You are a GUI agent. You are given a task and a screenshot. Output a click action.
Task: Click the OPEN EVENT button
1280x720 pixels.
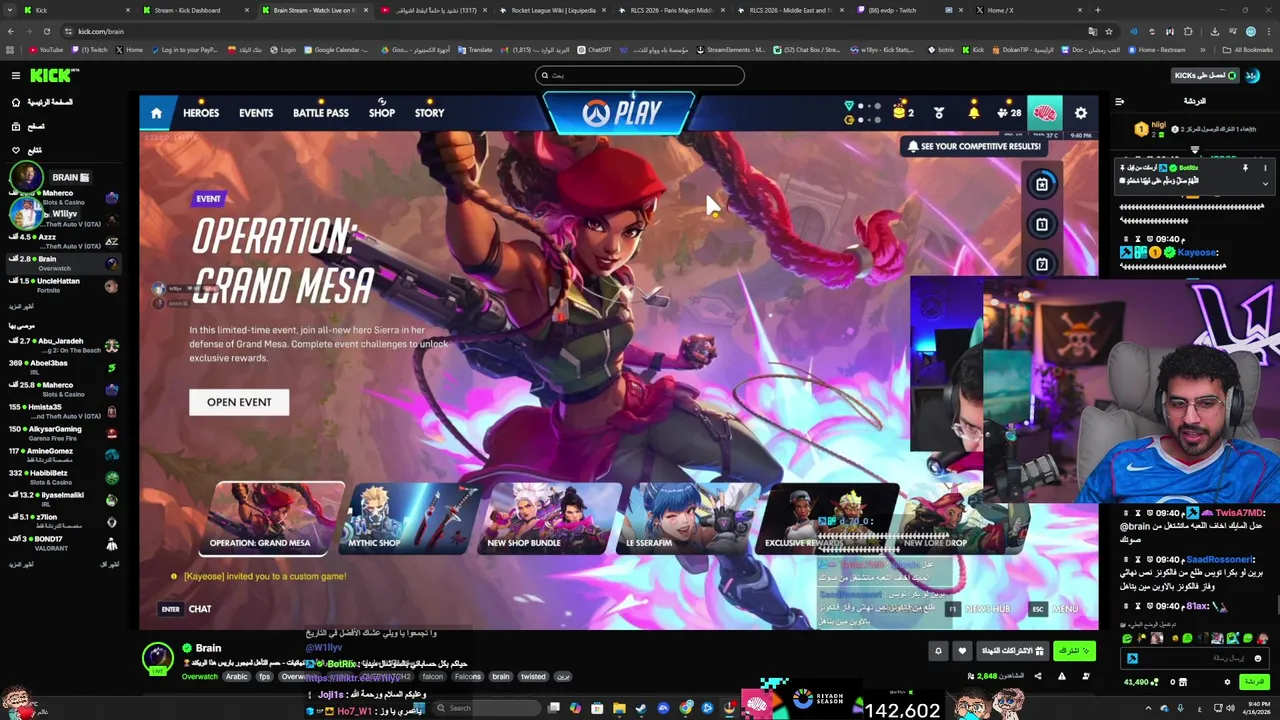tap(239, 402)
